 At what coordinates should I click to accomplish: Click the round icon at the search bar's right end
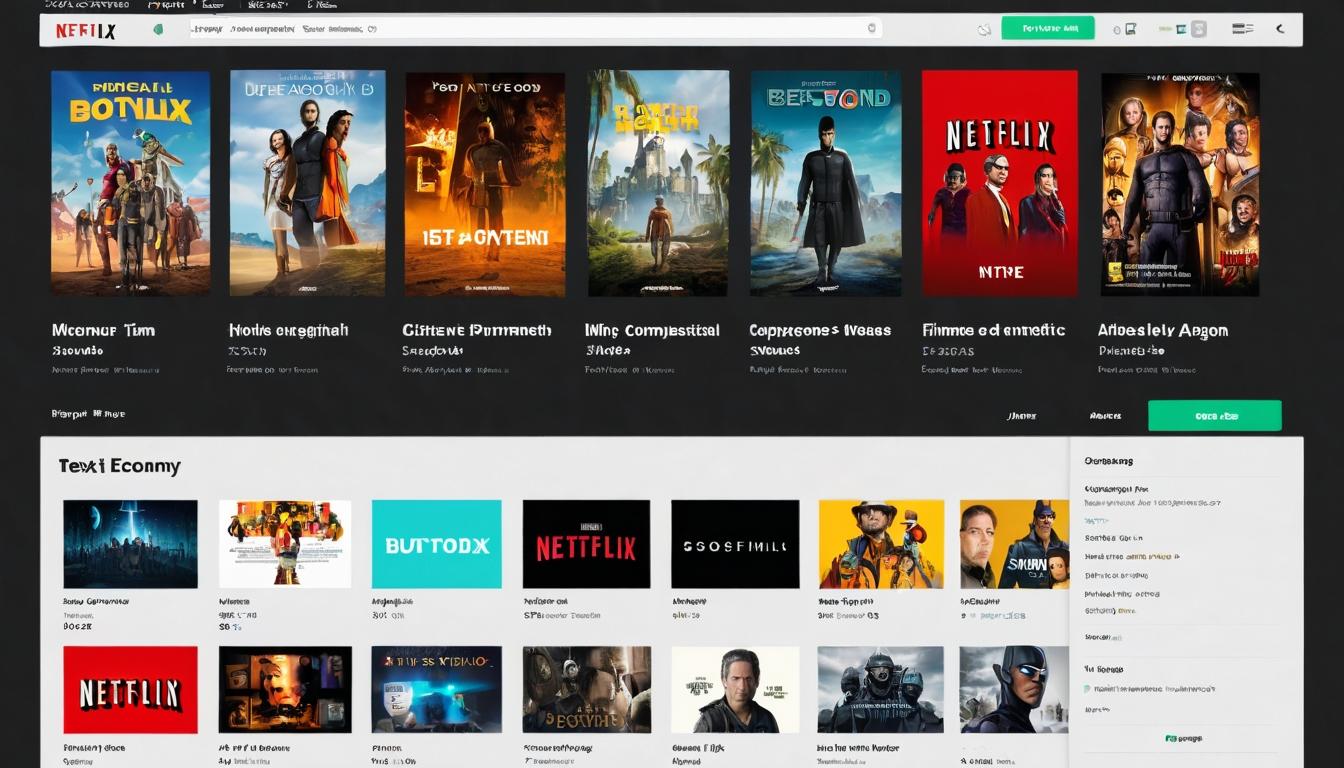tap(871, 29)
